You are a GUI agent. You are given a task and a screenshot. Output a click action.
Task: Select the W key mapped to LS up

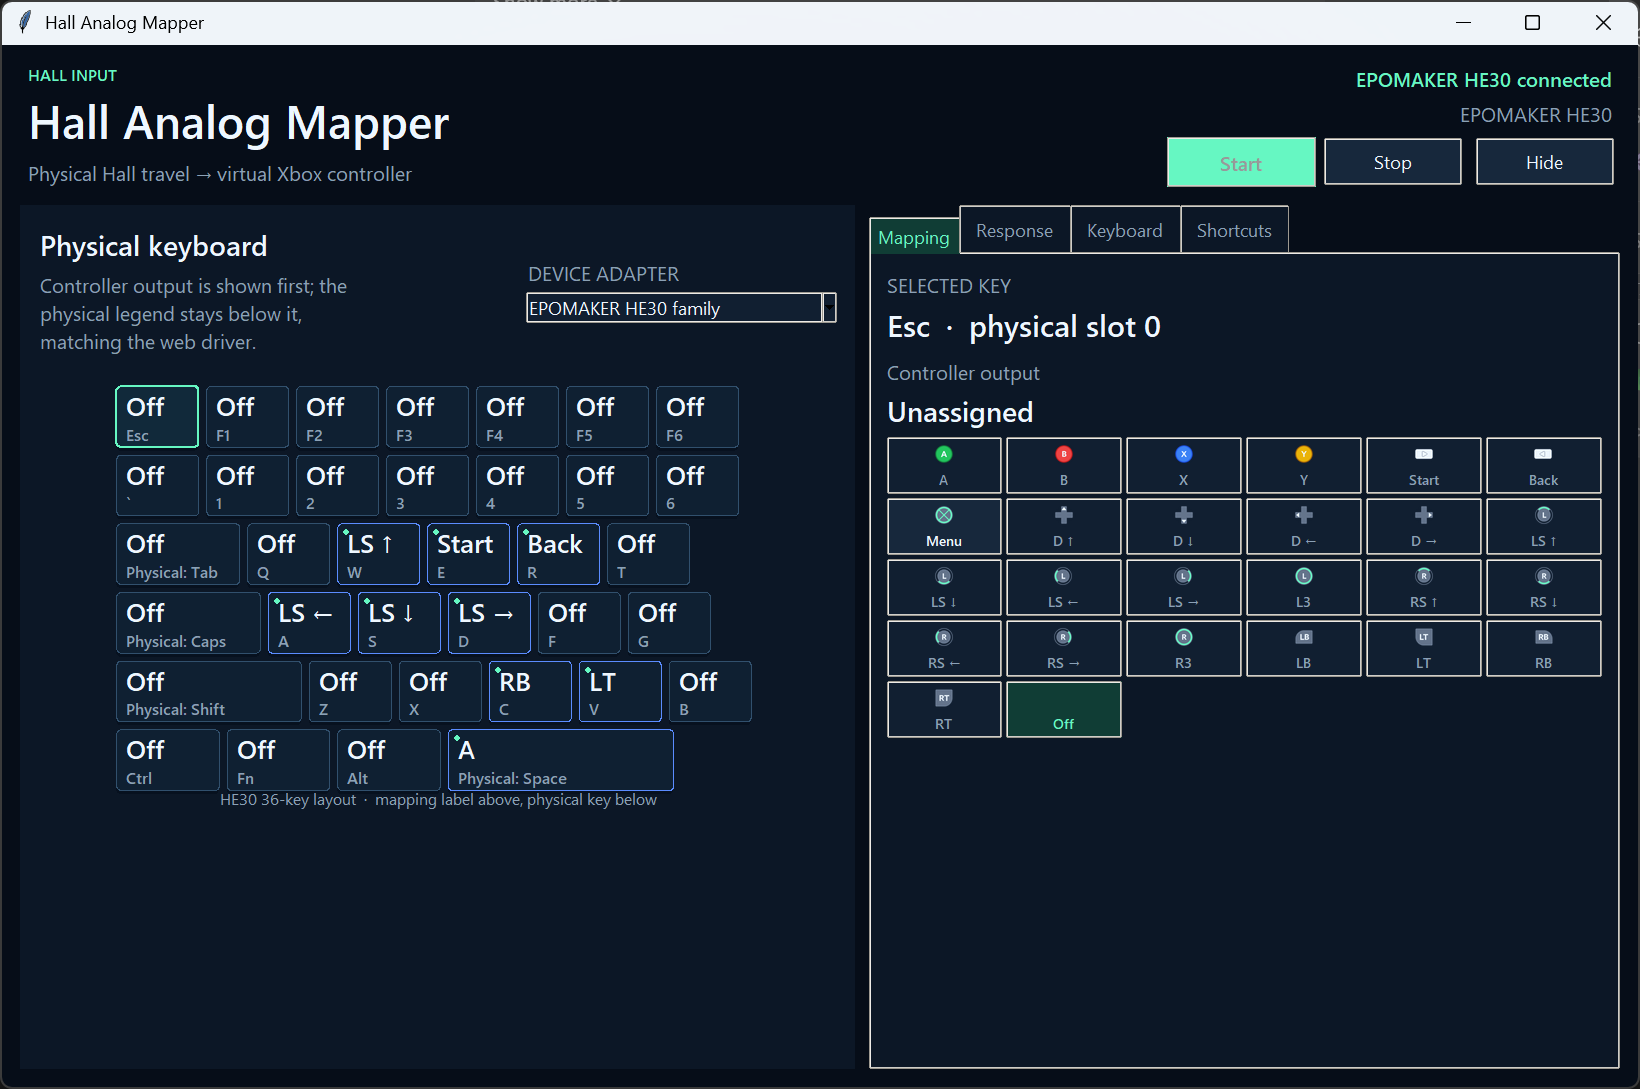pos(378,554)
